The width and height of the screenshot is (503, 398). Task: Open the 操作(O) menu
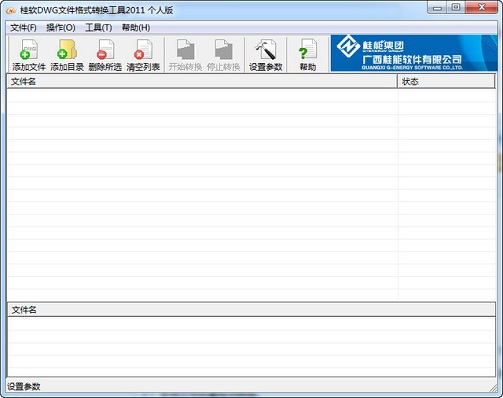(61, 28)
